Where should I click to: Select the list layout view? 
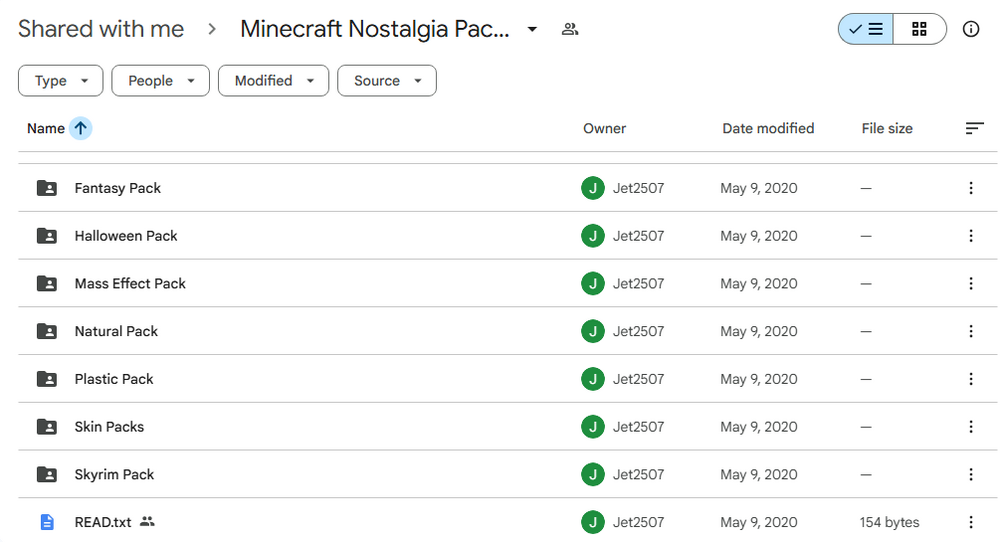click(866, 29)
